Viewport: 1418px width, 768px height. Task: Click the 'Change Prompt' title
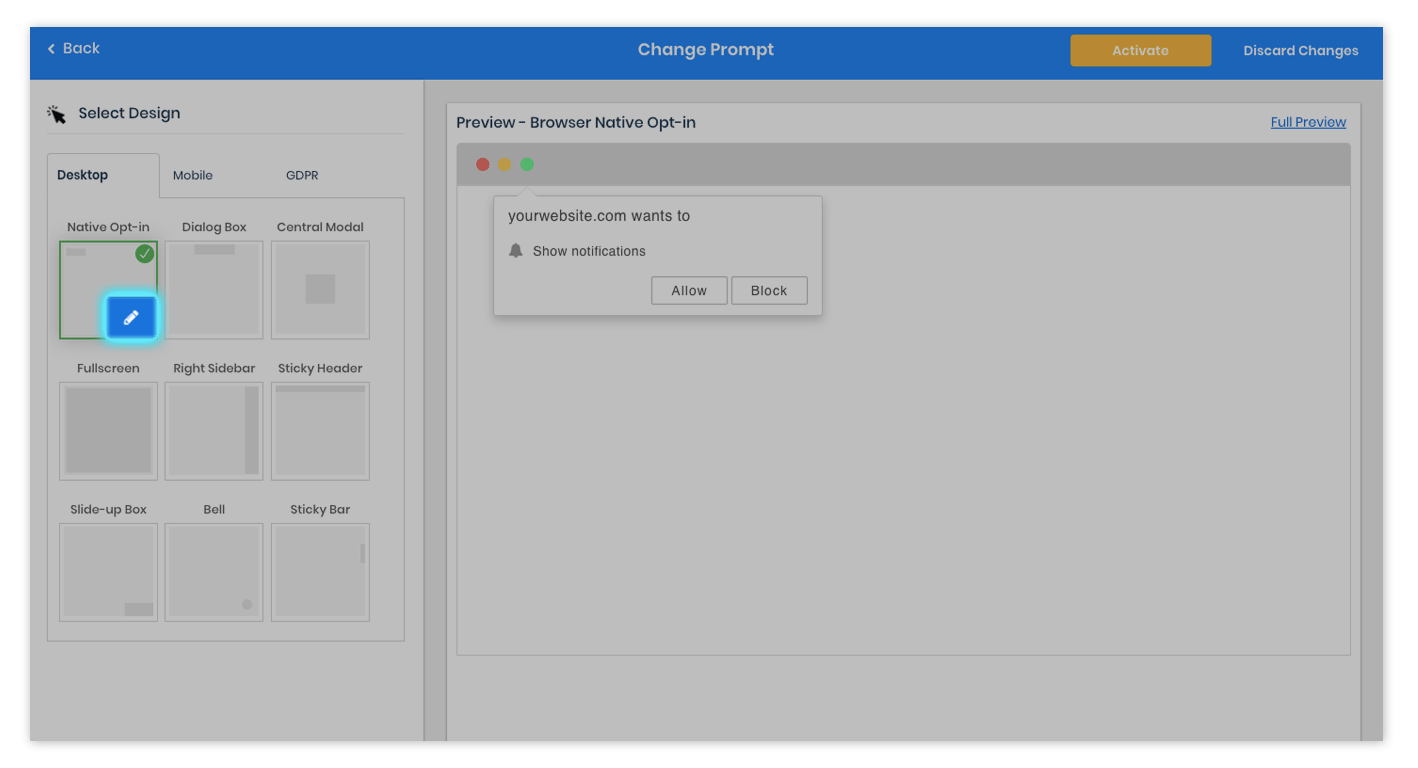coord(706,50)
